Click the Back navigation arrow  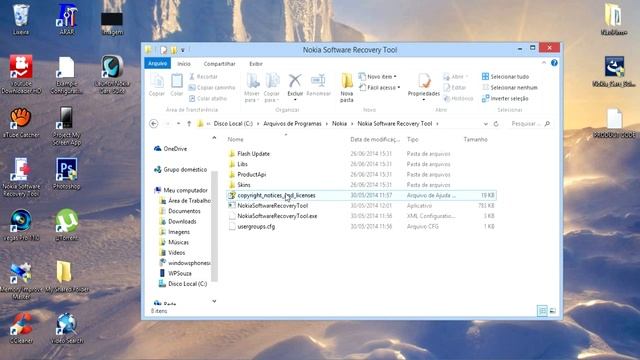[x=154, y=124]
